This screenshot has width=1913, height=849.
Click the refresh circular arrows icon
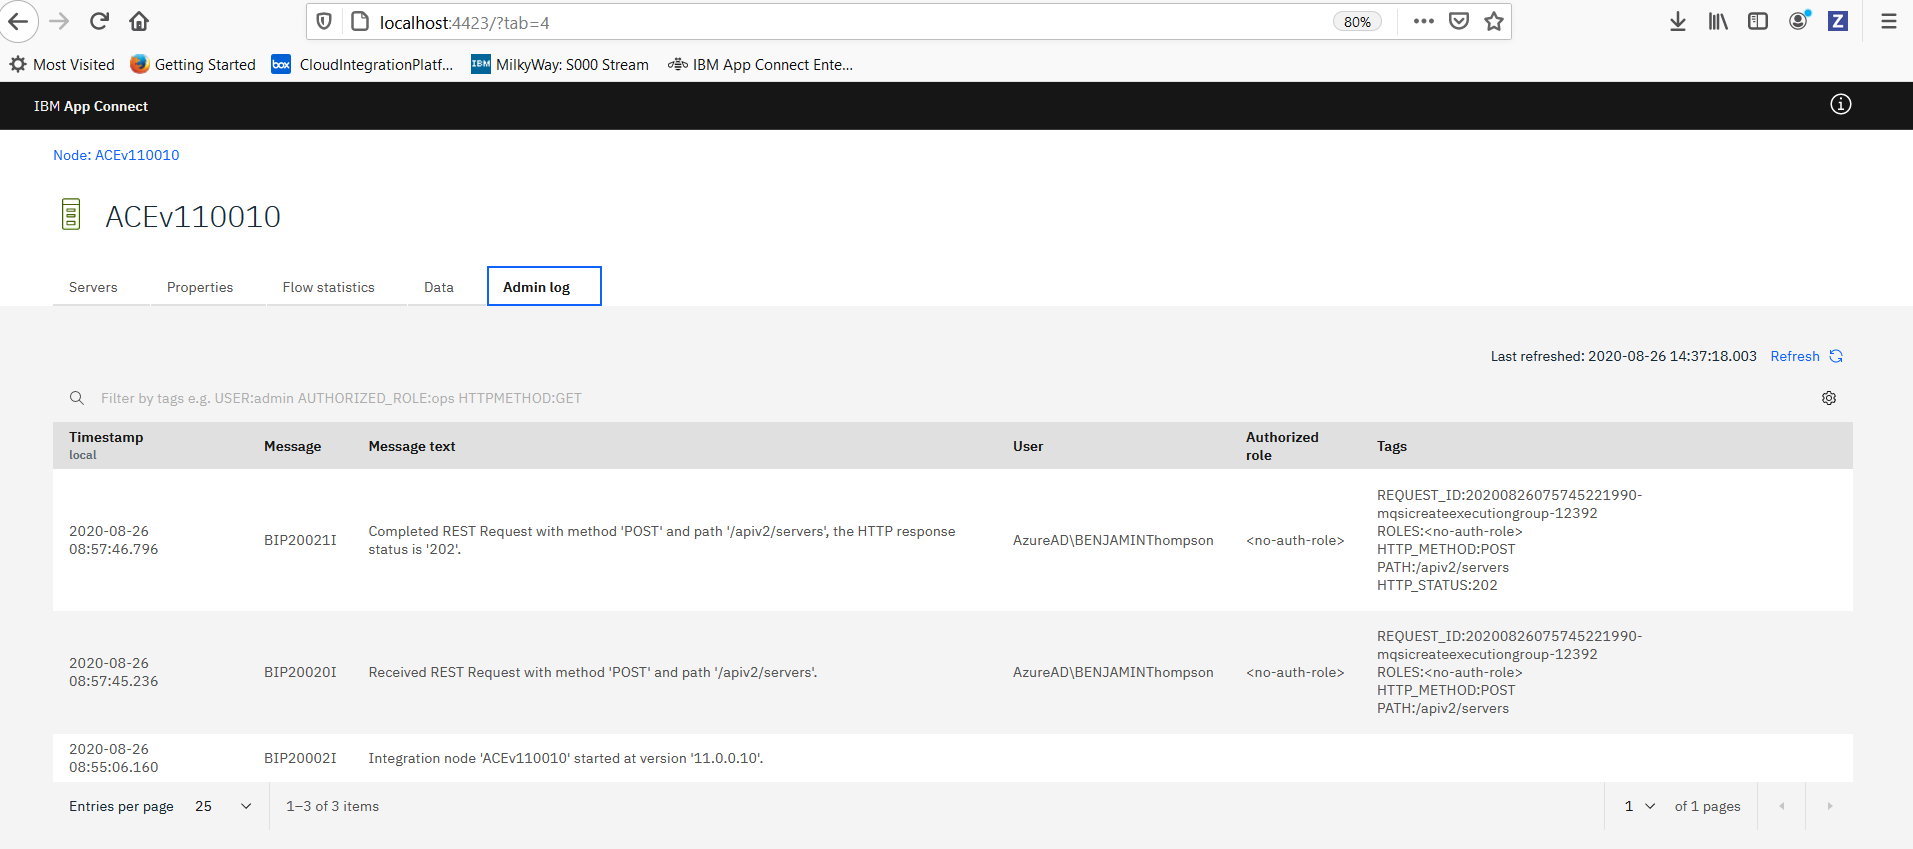pyautogui.click(x=1836, y=356)
